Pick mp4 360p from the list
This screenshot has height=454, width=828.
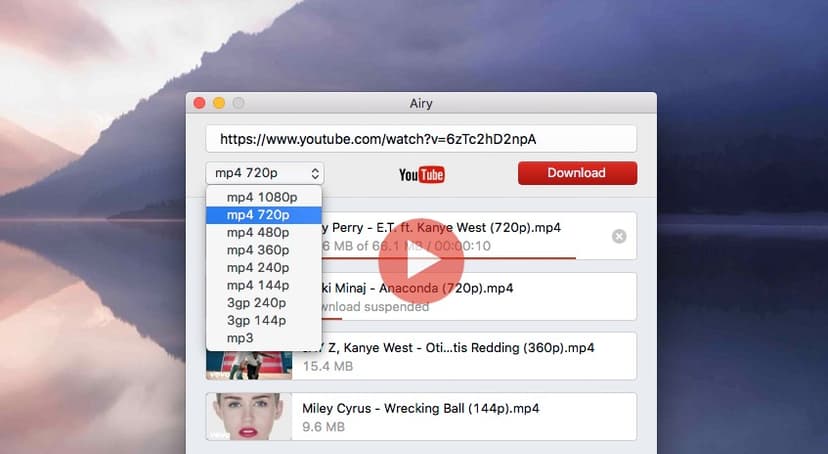264,250
